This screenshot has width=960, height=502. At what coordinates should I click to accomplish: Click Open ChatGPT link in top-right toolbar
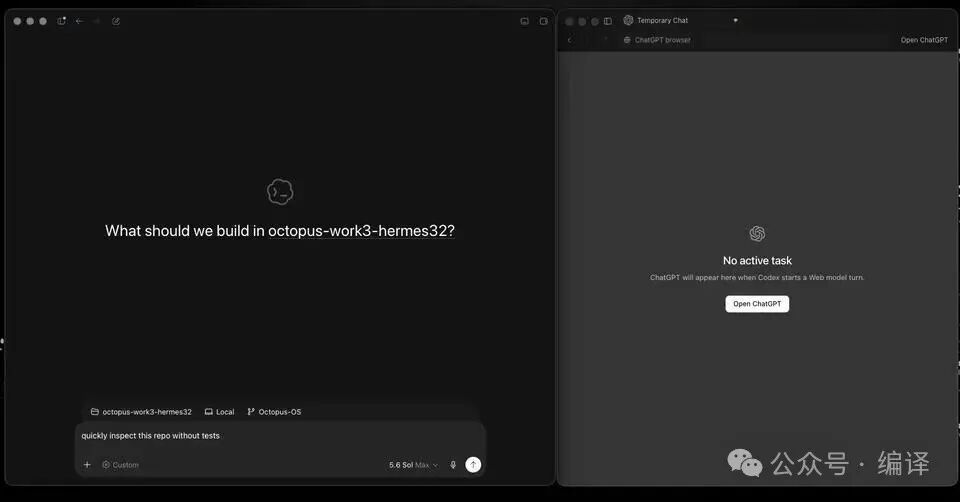coord(924,40)
